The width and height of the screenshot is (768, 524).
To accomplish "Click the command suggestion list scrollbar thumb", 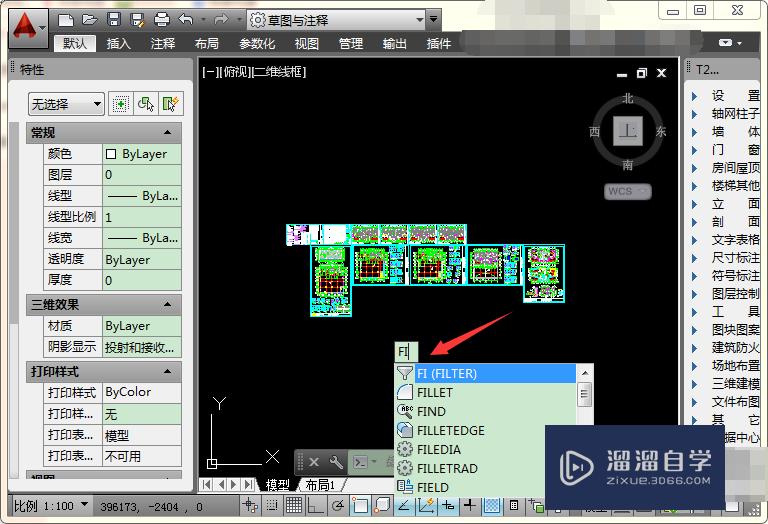I will (584, 394).
